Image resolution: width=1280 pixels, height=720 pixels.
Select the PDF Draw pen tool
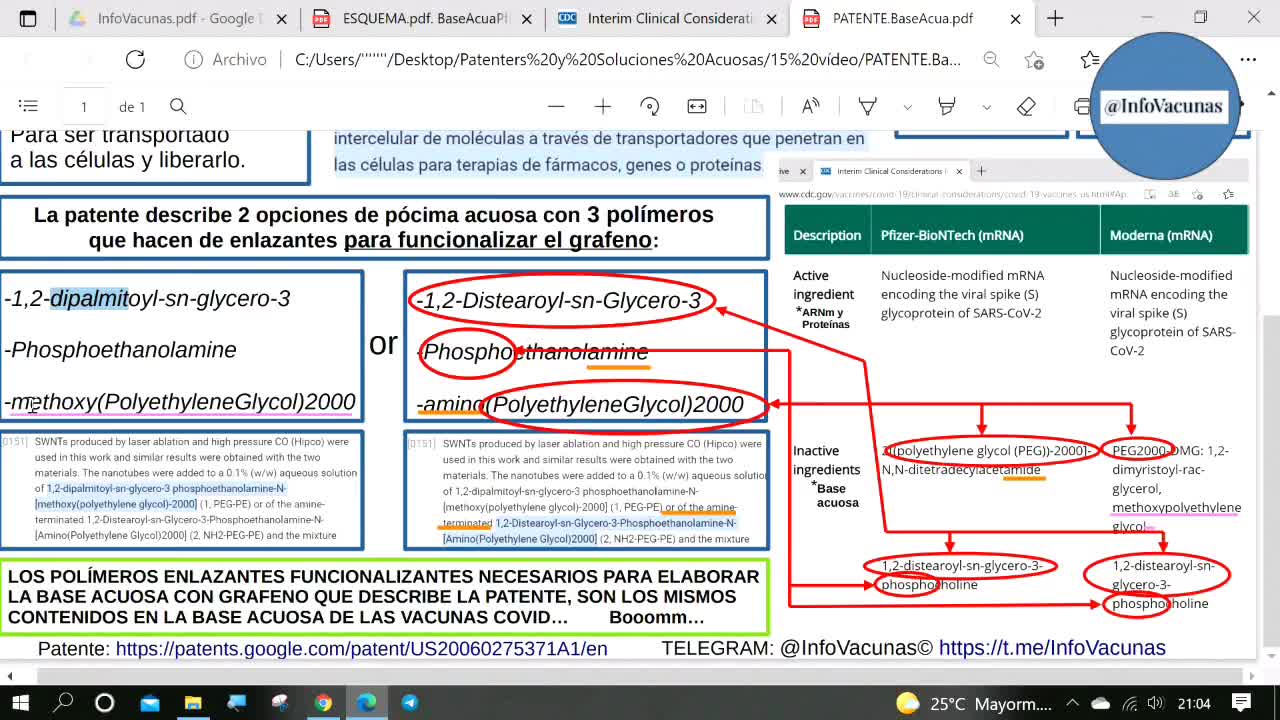coord(868,106)
